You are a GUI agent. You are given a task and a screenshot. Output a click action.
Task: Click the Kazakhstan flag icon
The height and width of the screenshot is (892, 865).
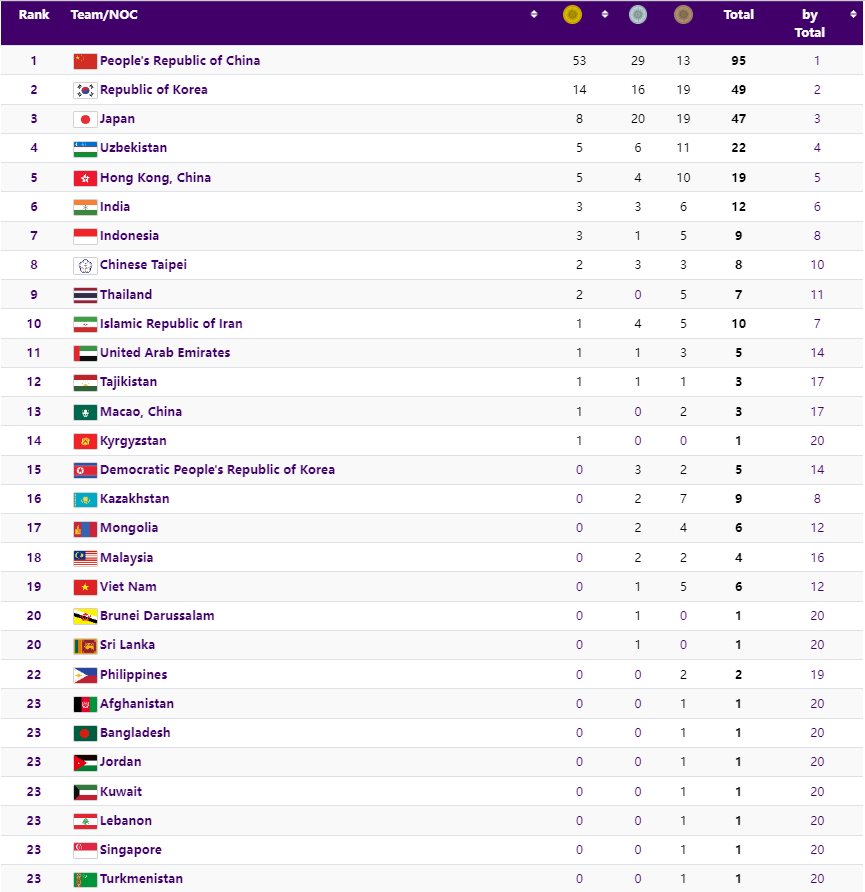[x=85, y=499]
